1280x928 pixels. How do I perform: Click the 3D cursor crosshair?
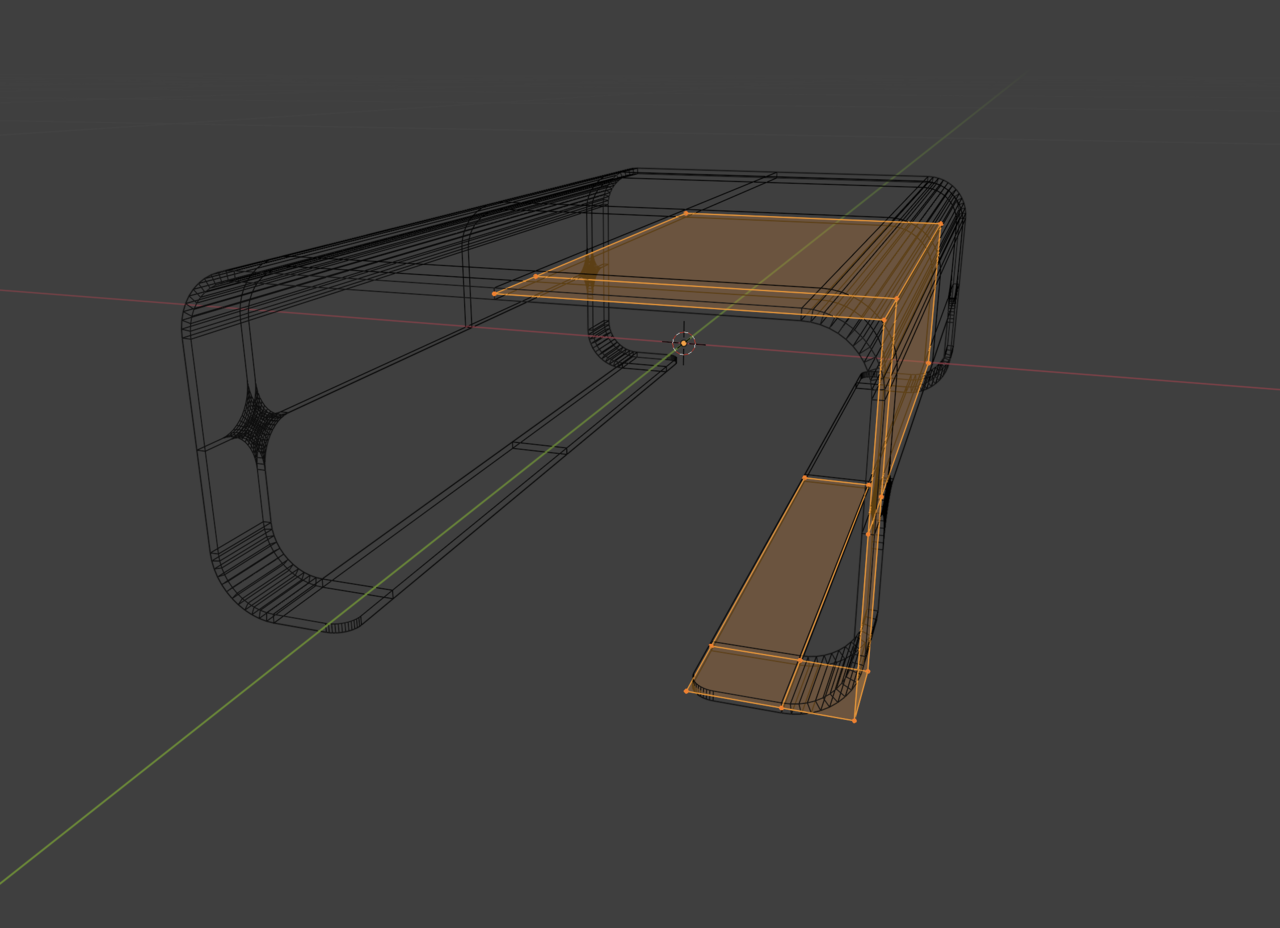point(684,343)
